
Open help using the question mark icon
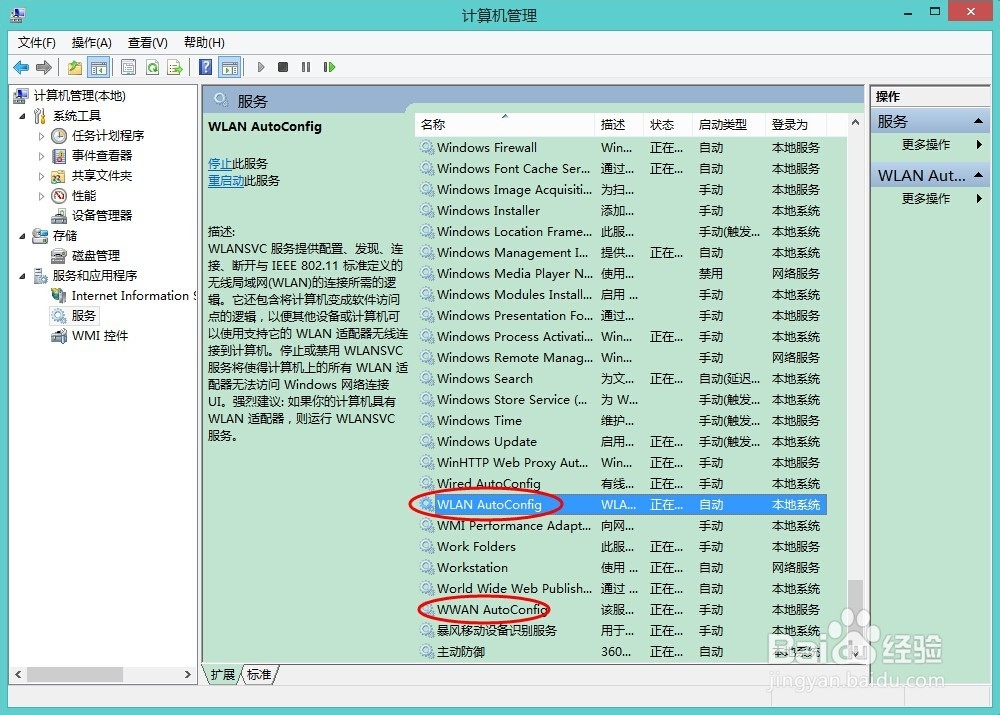click(205, 67)
